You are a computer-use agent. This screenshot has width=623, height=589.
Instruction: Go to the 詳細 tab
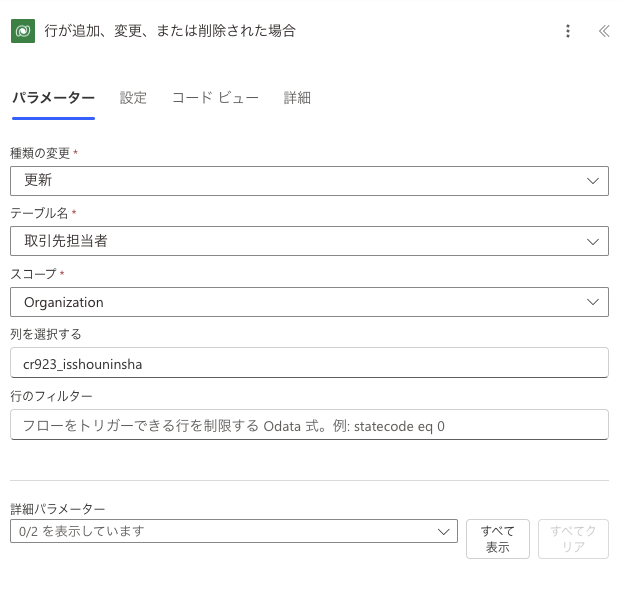click(x=297, y=98)
